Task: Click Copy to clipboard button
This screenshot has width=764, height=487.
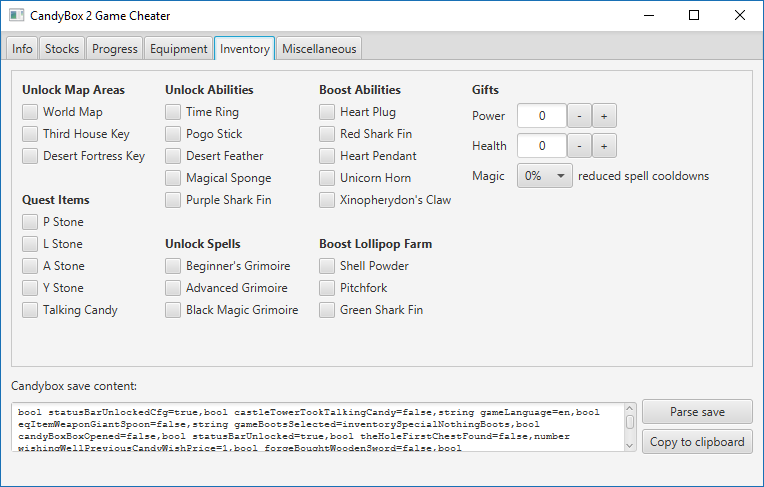Action: pyautogui.click(x=697, y=442)
